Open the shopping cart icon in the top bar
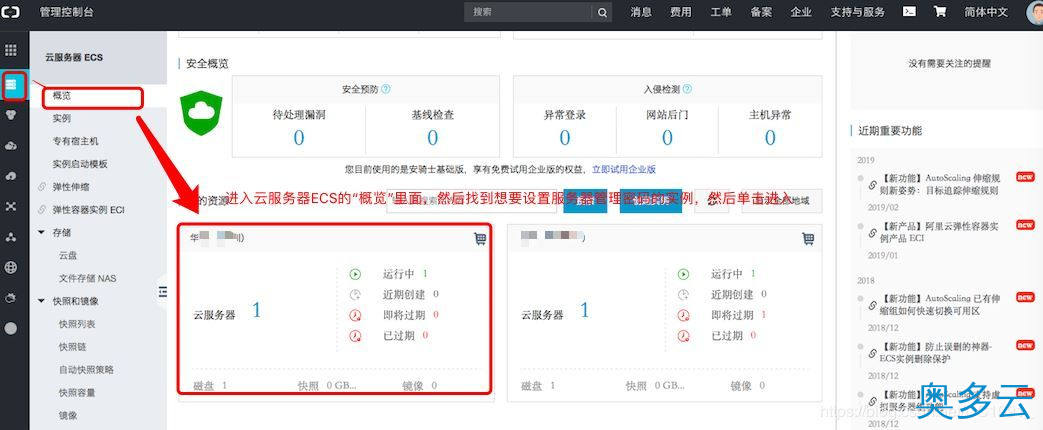Screen dimensions: 1043x430 point(940,11)
